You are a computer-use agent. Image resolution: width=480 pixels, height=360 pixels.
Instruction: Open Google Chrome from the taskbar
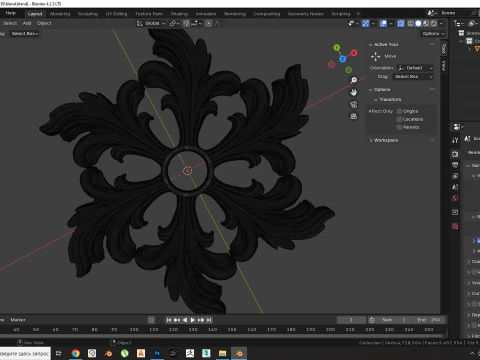click(76, 353)
